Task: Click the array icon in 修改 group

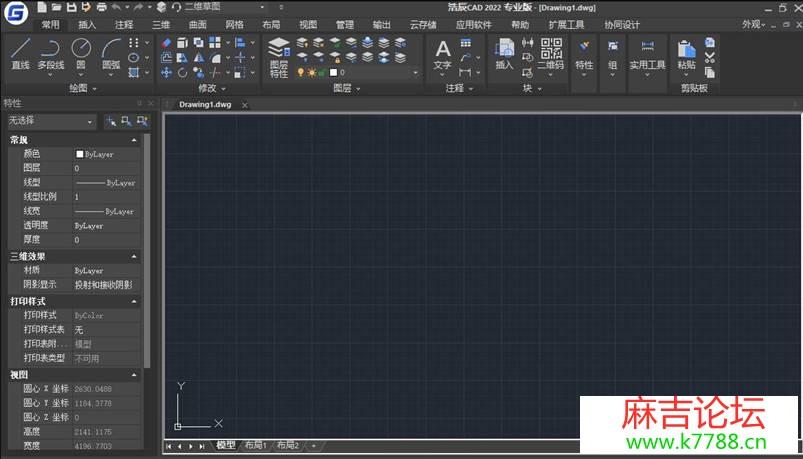Action: click(x=215, y=43)
